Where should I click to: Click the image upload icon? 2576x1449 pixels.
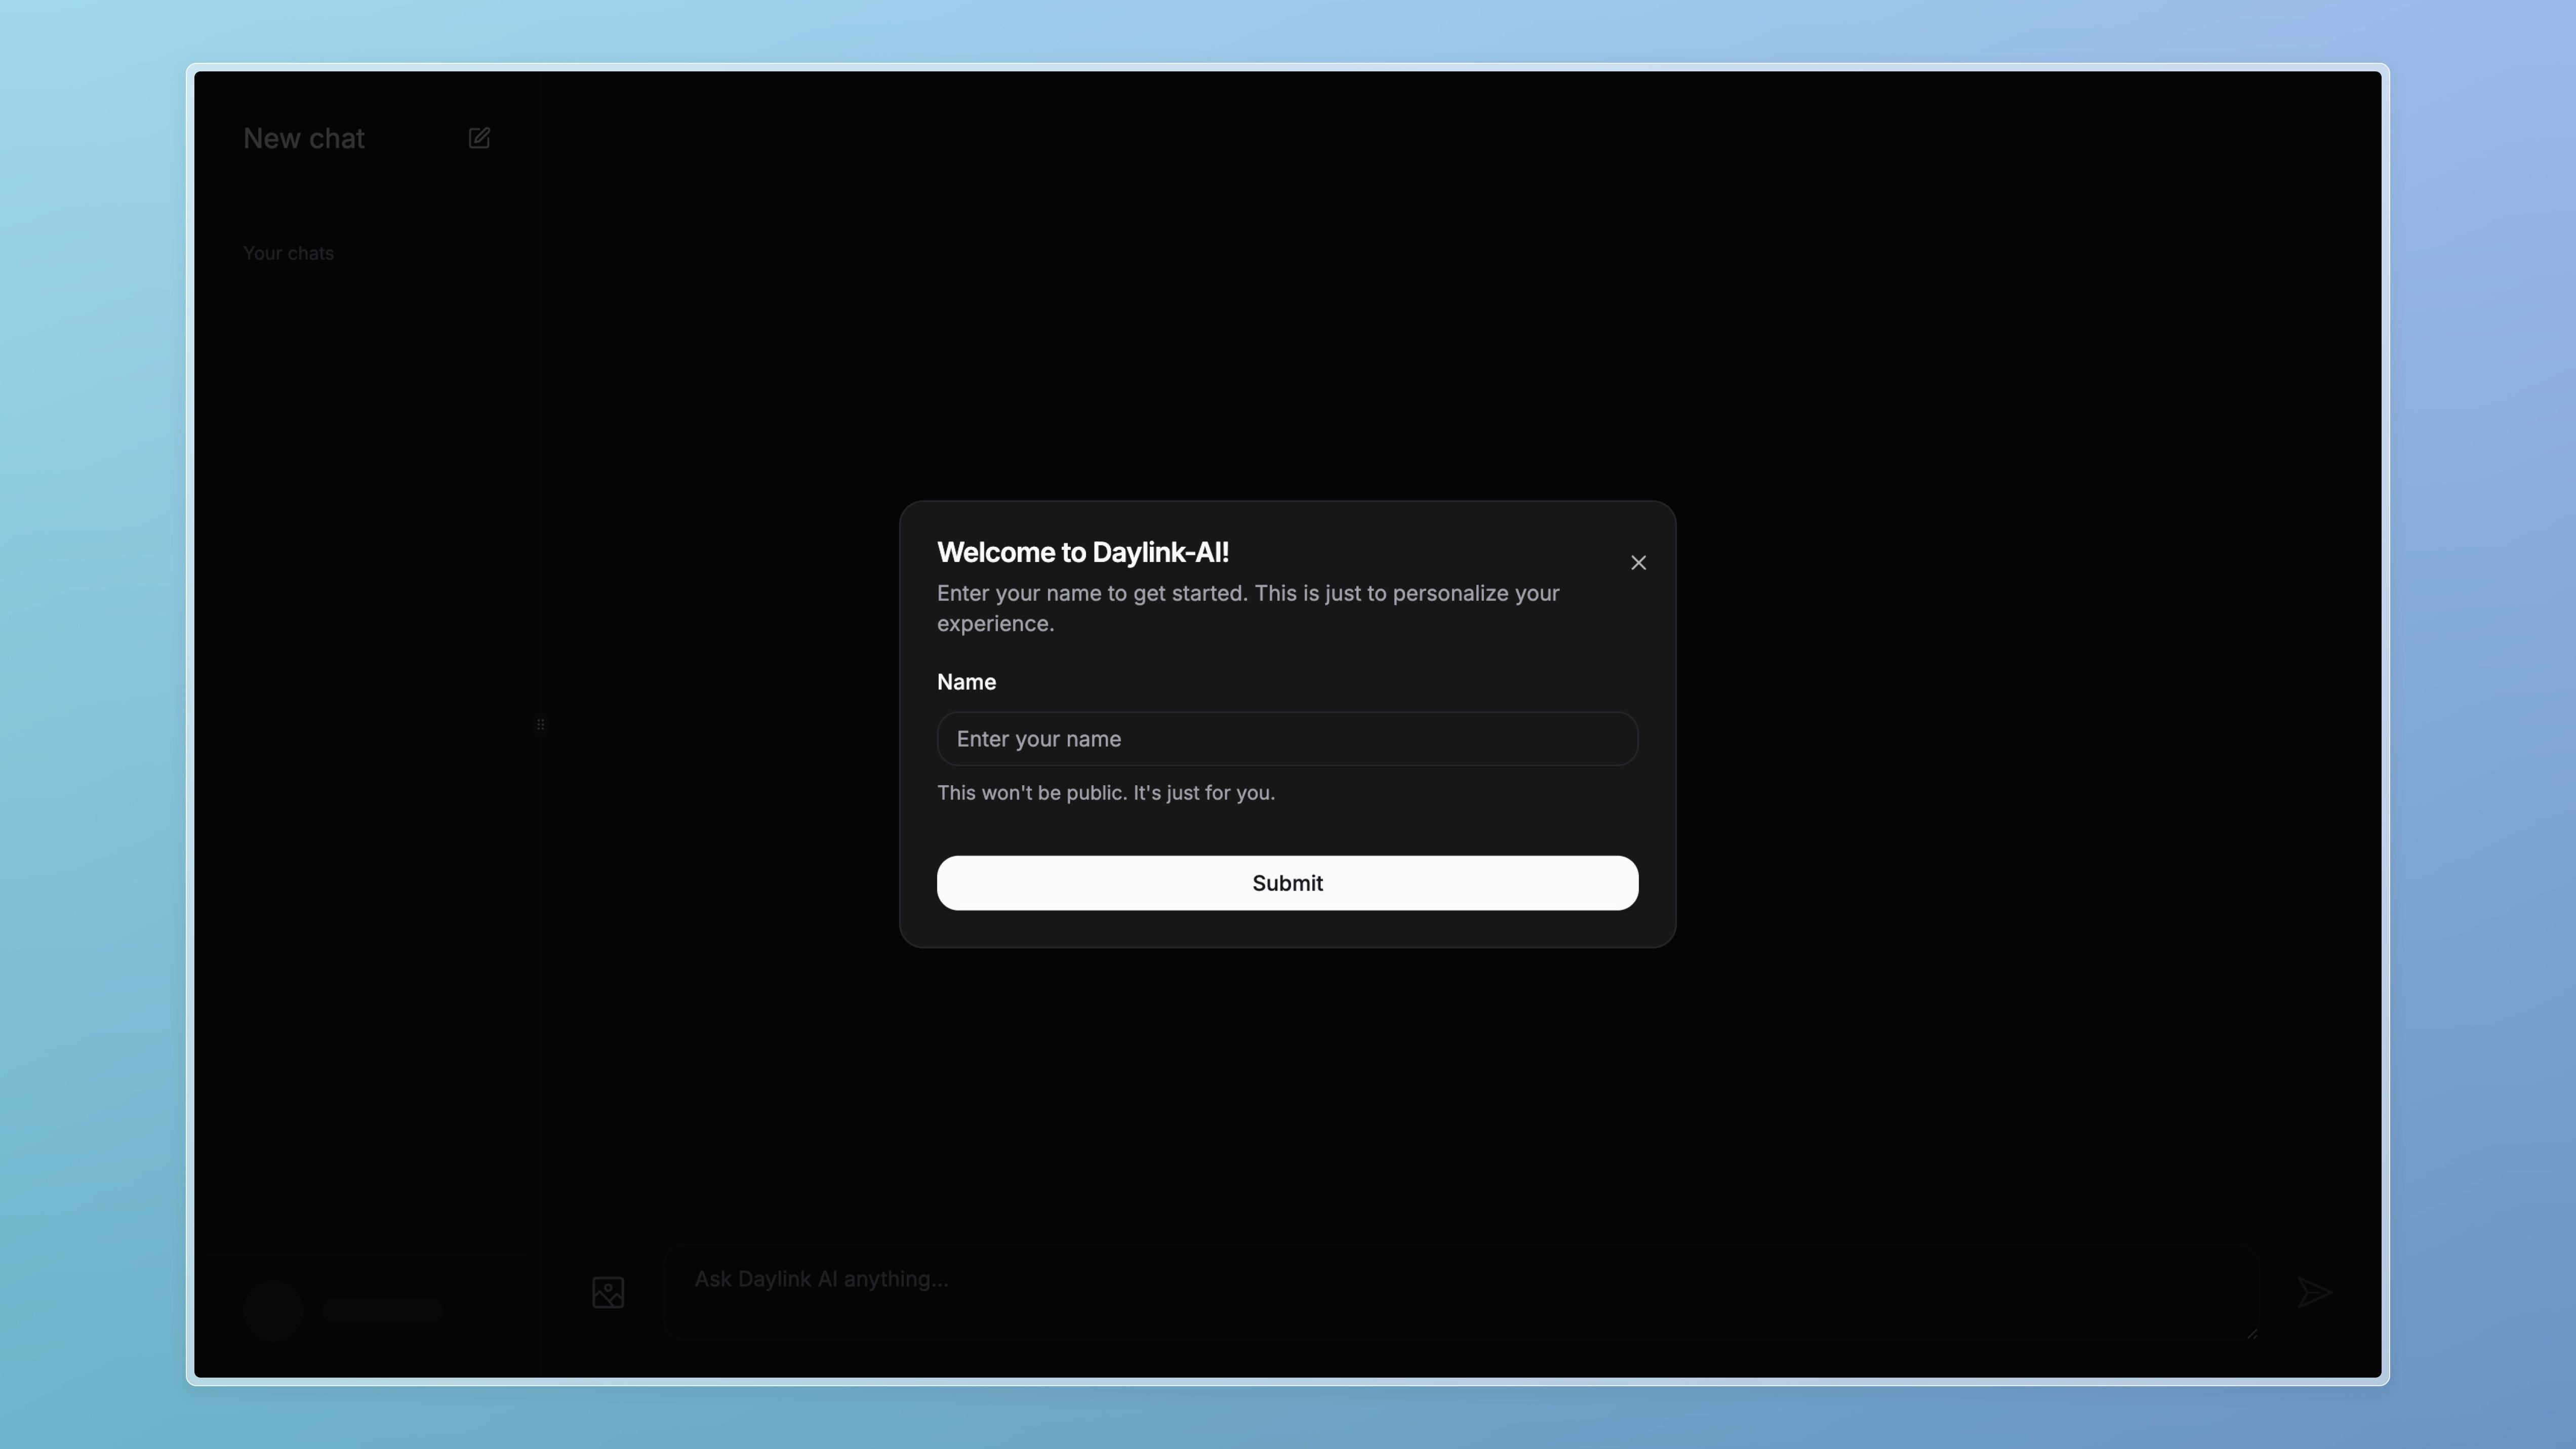(608, 1292)
